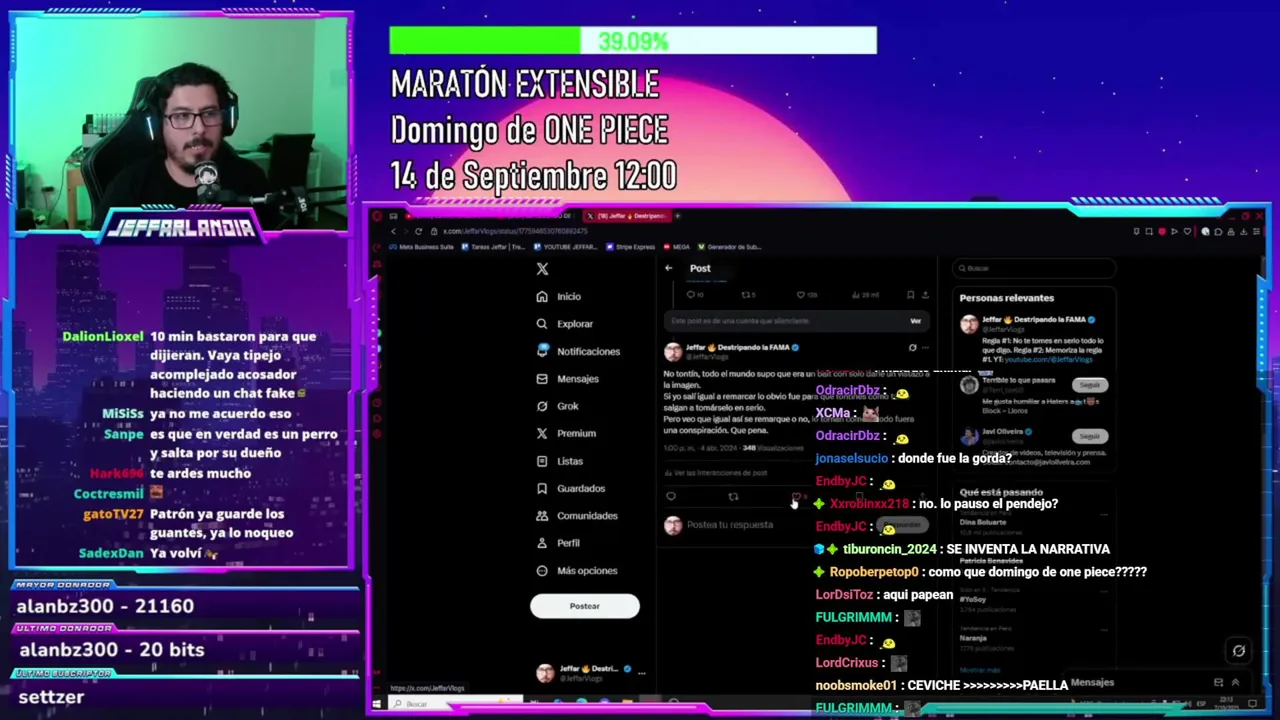The image size is (1280, 720).
Task: Click the browser reload button
Action: (x=419, y=232)
